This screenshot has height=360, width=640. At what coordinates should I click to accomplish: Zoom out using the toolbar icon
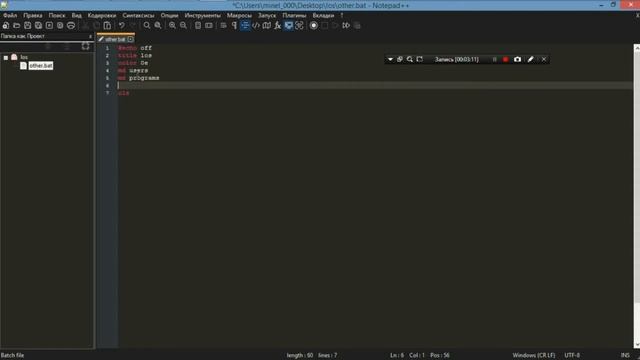point(183,26)
